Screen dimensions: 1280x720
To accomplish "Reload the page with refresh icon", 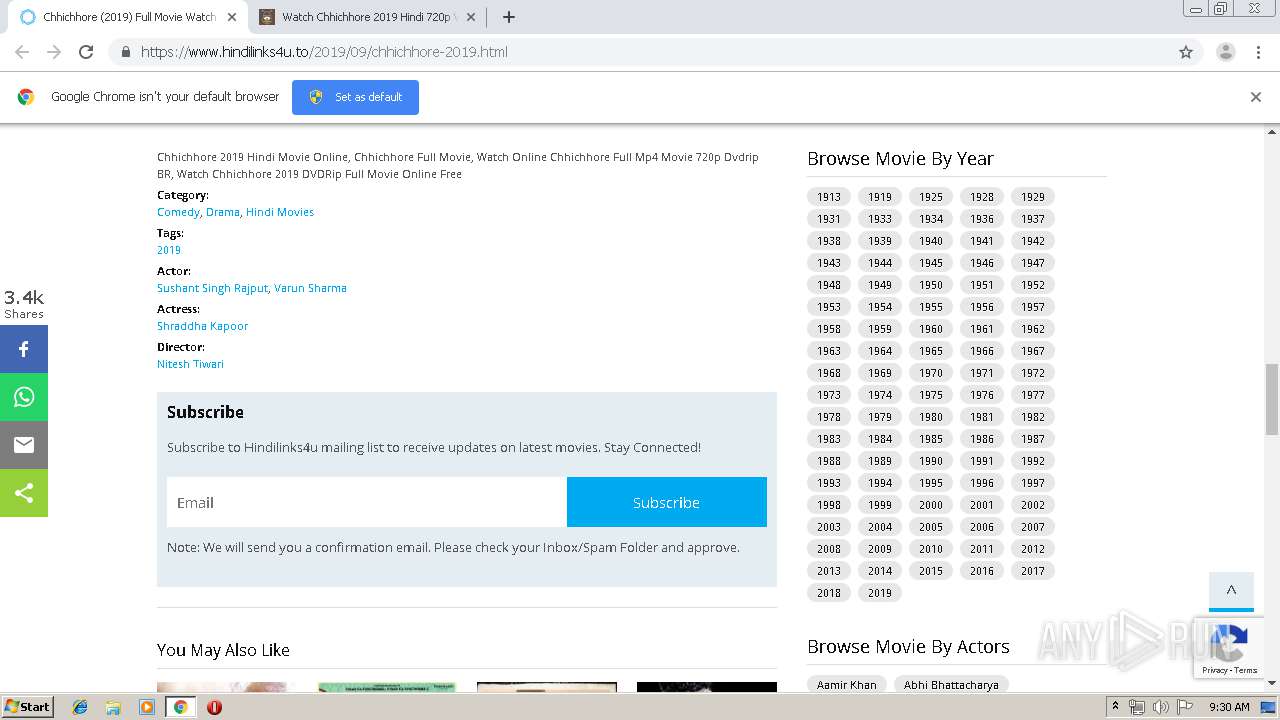I will coord(86,52).
